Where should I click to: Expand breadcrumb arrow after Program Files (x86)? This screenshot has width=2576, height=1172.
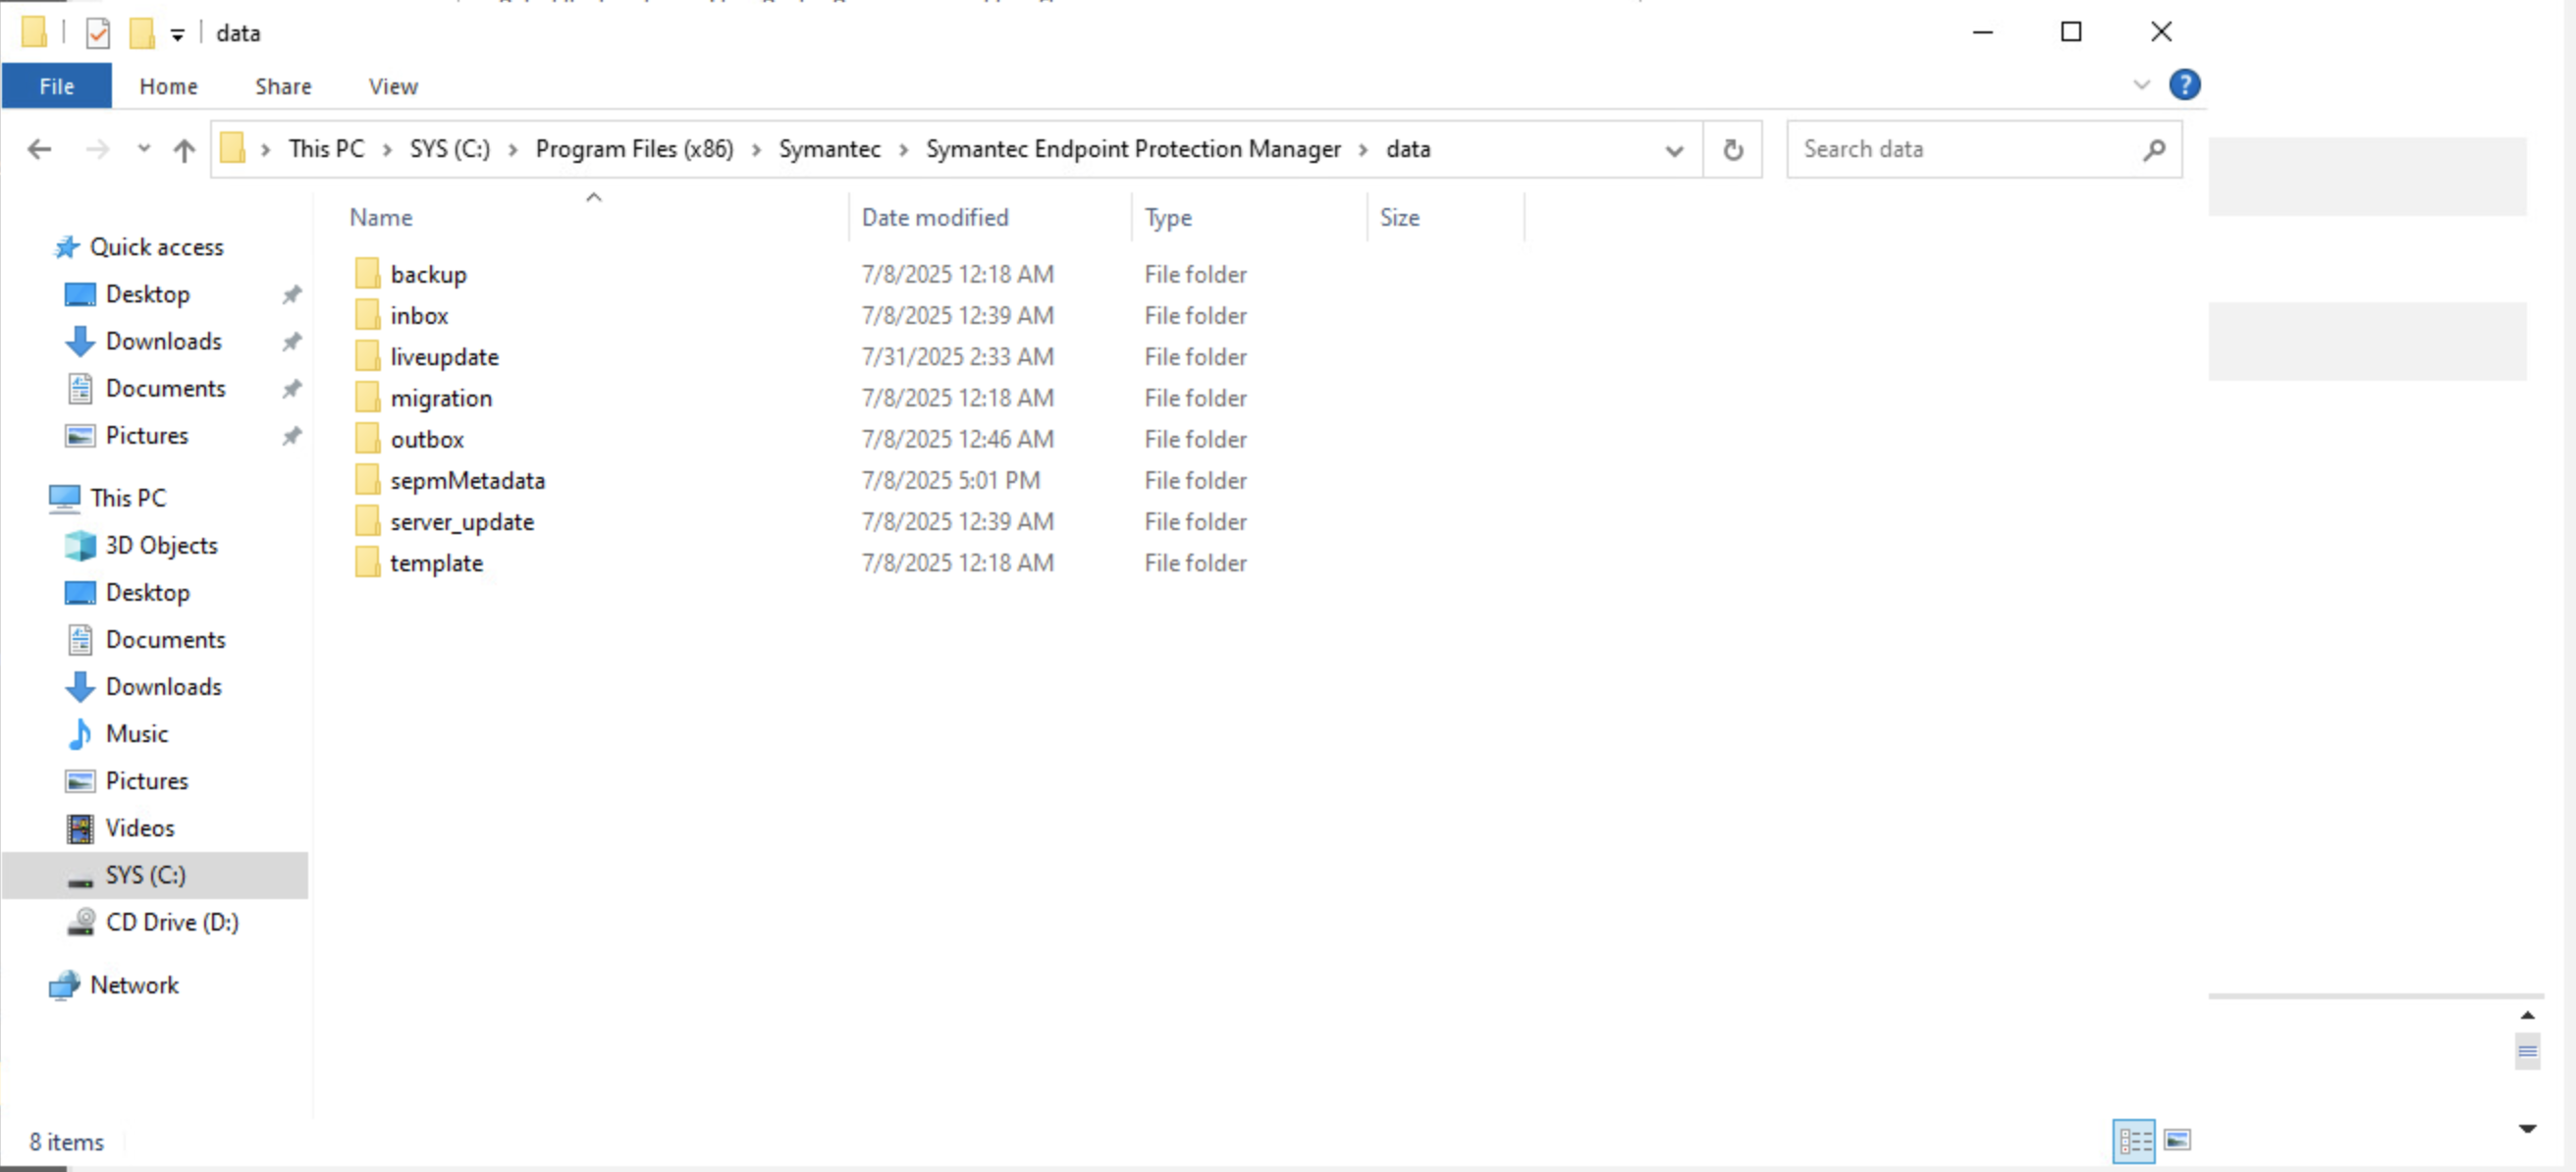coord(756,149)
